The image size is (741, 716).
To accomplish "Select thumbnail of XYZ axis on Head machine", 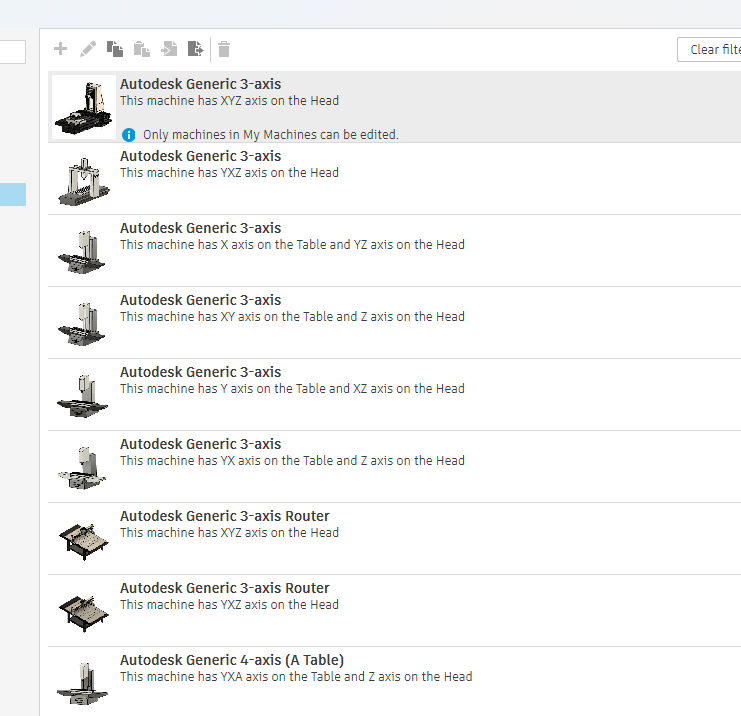I will pos(84,107).
